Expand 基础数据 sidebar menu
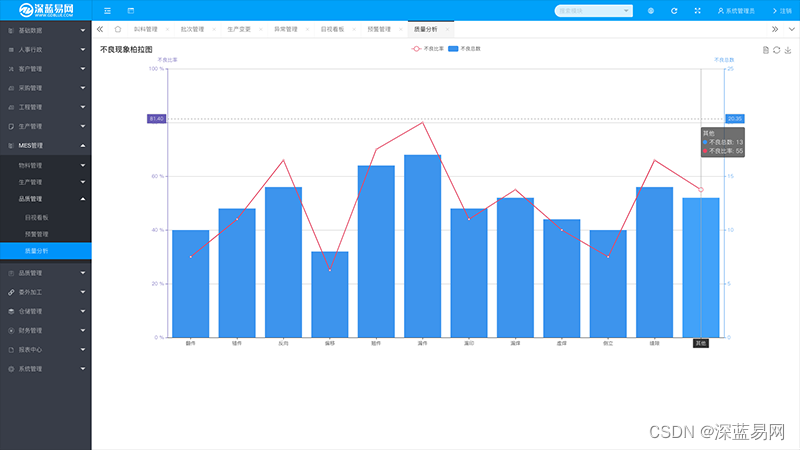 pos(45,31)
